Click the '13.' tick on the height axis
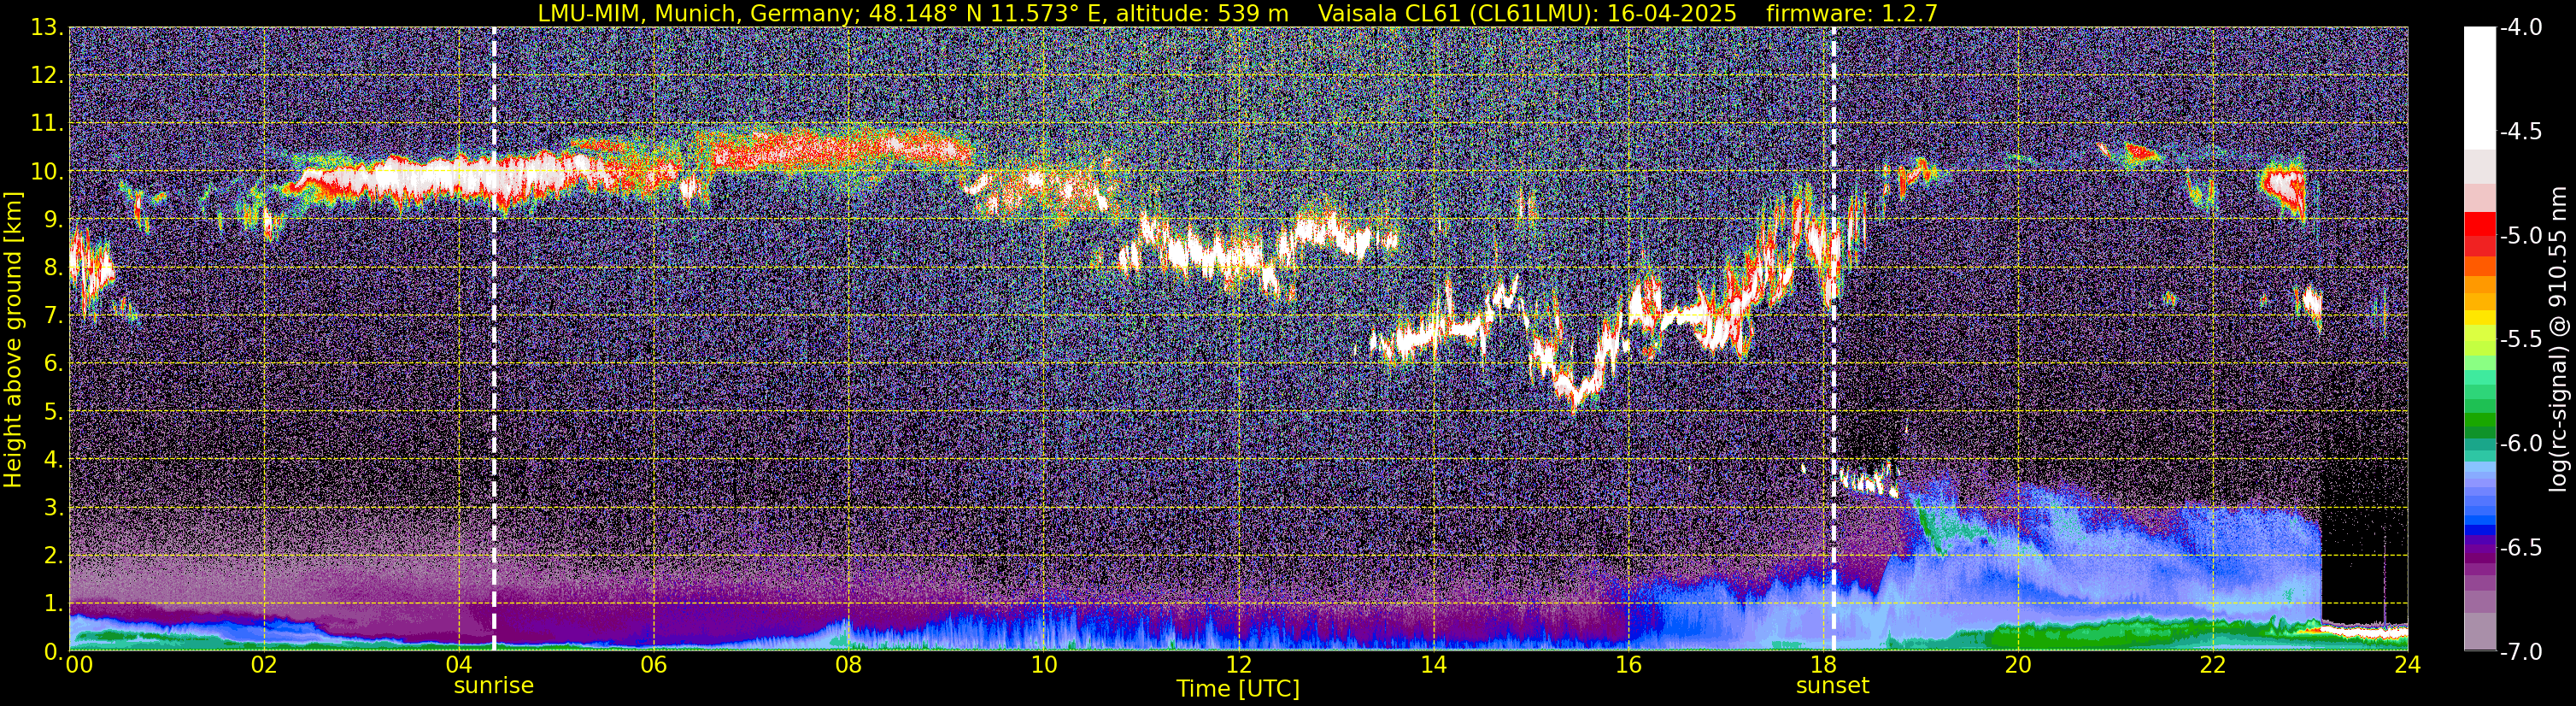This screenshot has height=706, width=2576. [47, 28]
